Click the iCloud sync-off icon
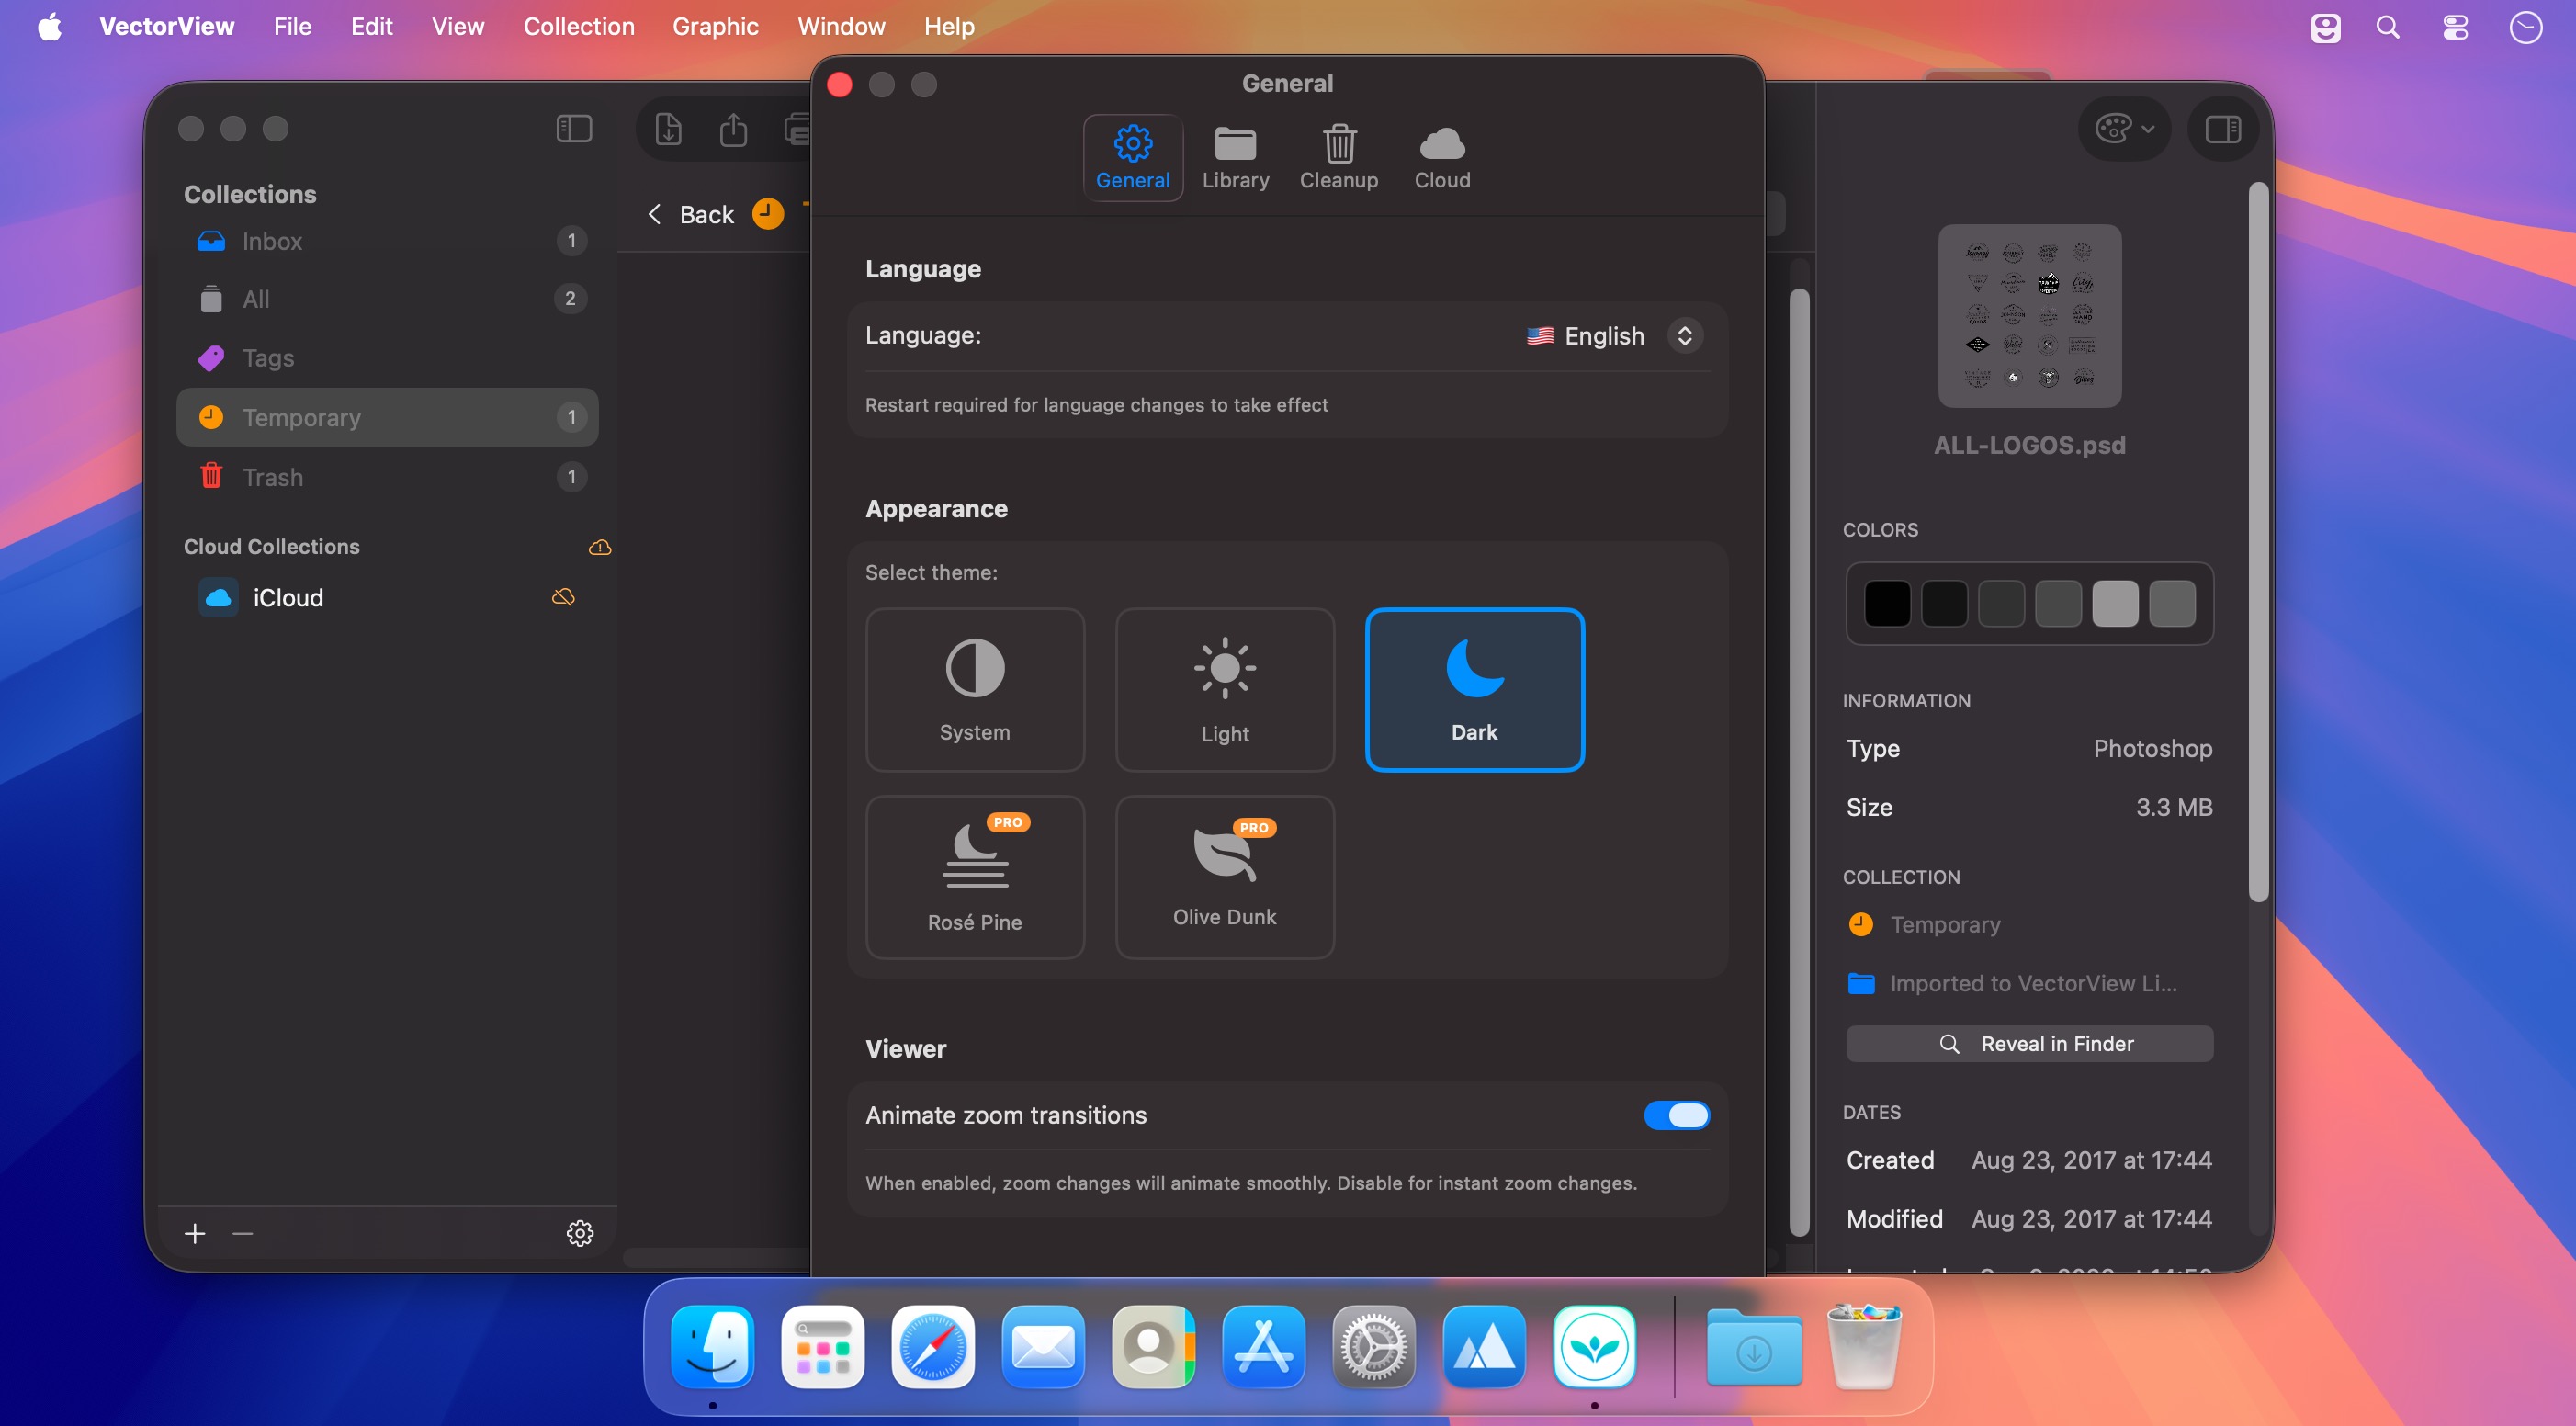The width and height of the screenshot is (2576, 1426). coord(563,597)
